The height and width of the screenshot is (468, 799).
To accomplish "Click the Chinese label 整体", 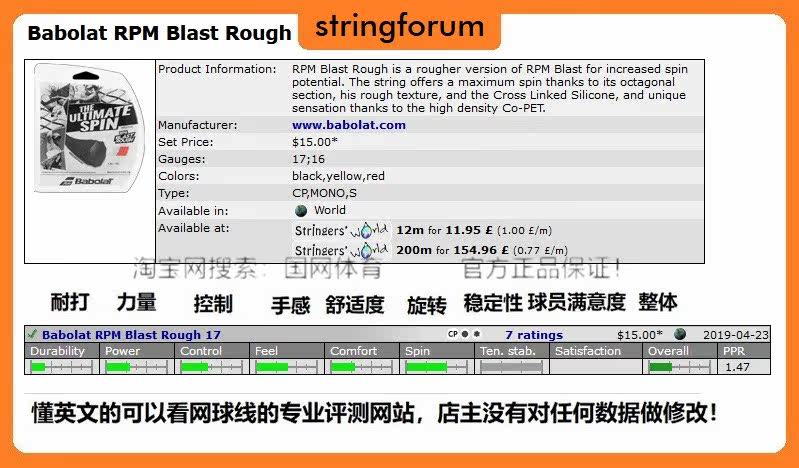I will pos(658,302).
